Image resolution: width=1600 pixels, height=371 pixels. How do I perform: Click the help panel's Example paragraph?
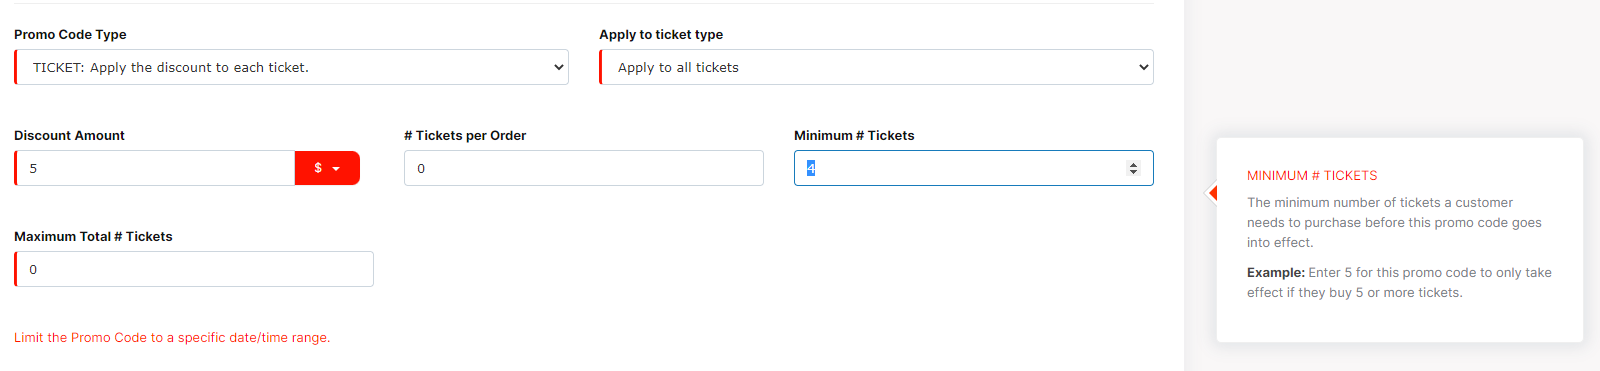coord(1399,282)
